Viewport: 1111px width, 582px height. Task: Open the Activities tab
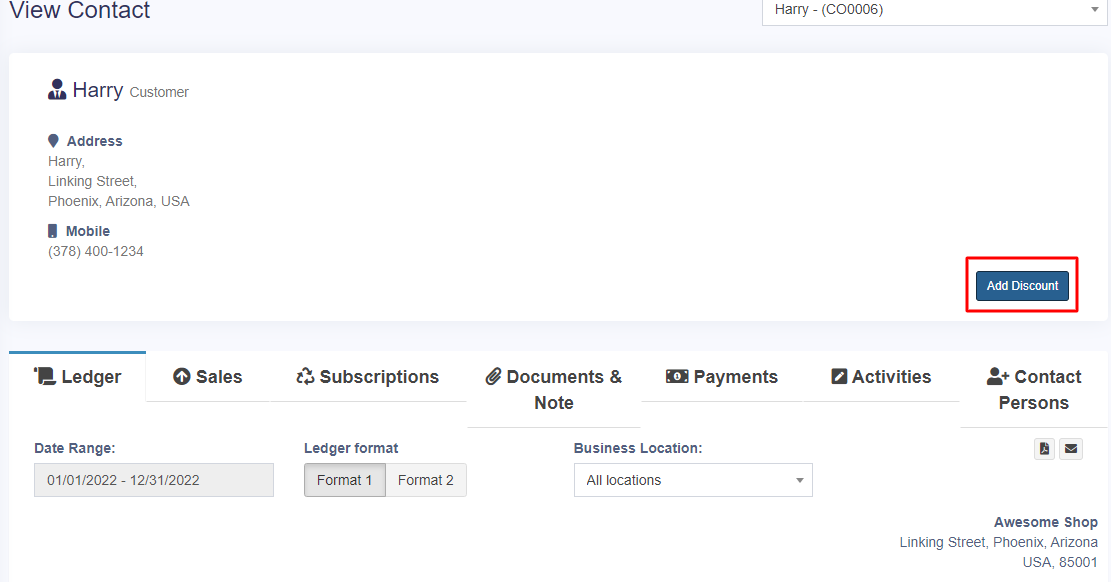pos(881,377)
